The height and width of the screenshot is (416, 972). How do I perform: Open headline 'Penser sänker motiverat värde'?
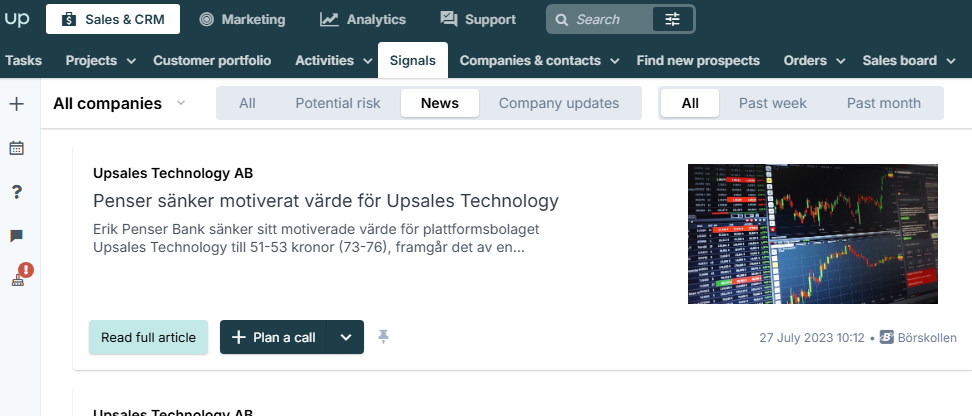click(x=326, y=201)
